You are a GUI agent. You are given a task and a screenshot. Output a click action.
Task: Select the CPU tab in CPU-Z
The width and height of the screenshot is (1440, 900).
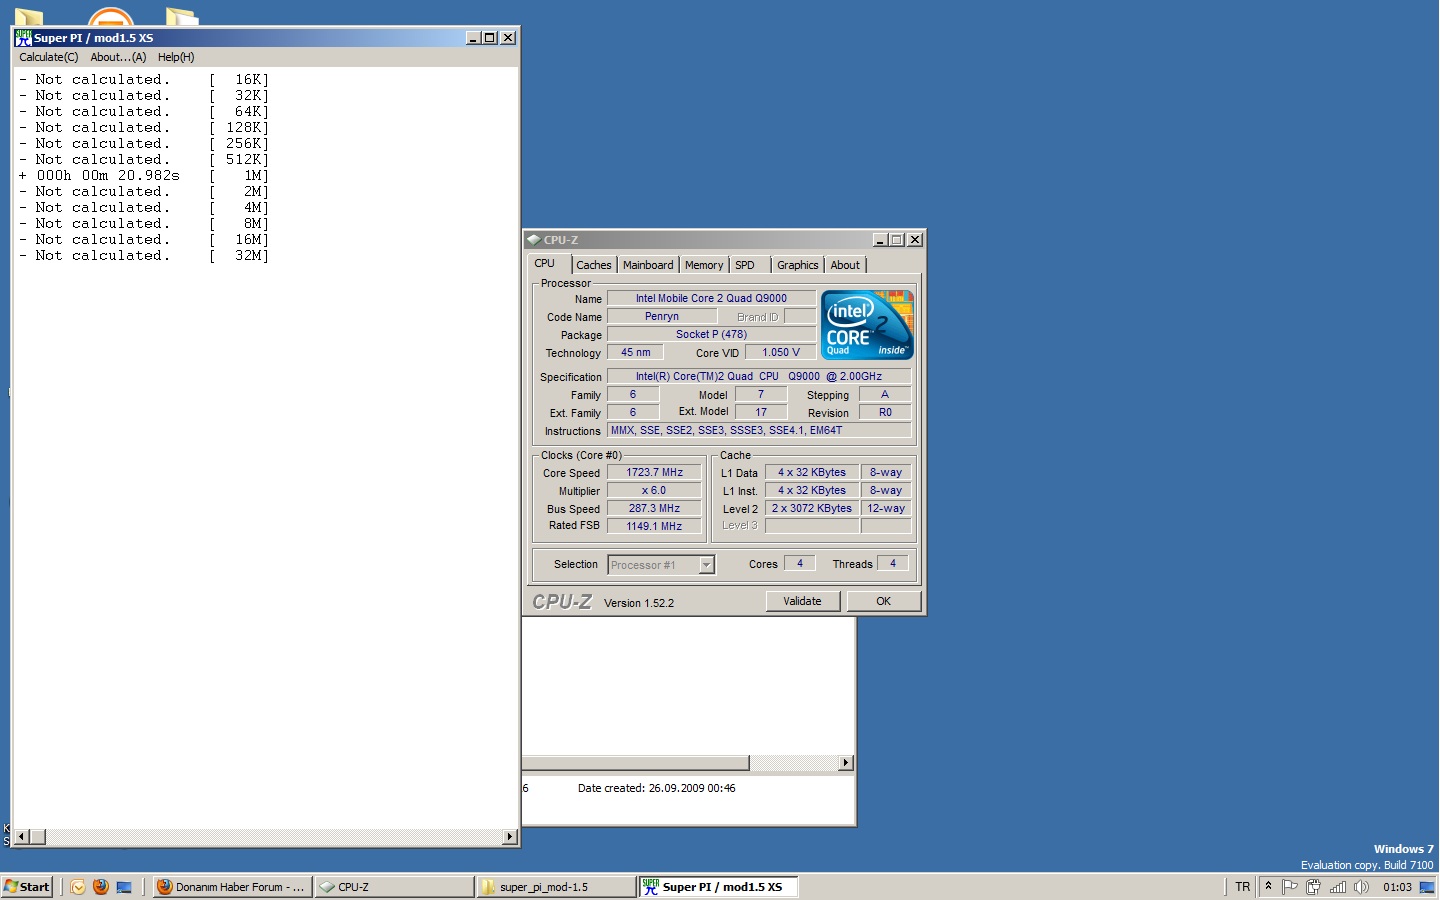point(545,263)
